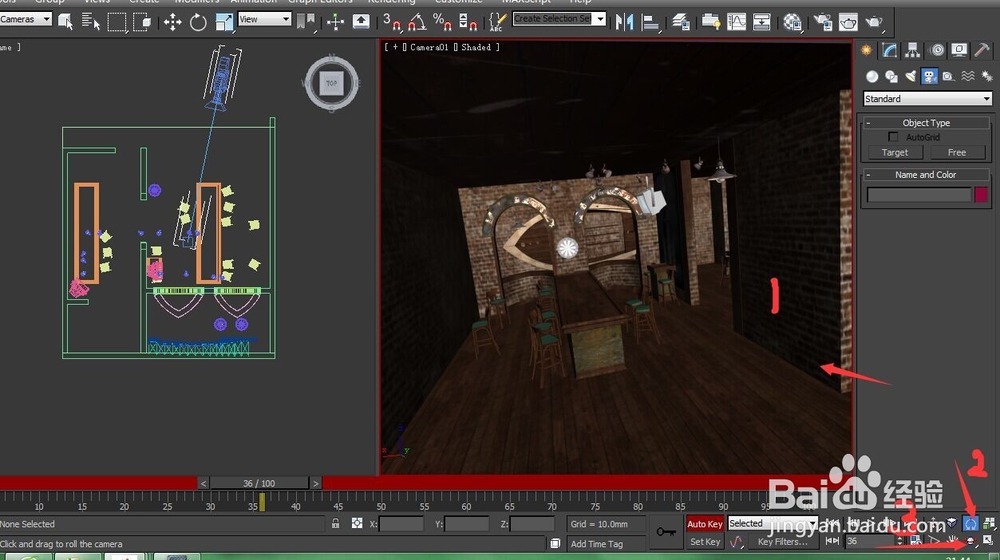Image resolution: width=1000 pixels, height=560 pixels.
Task: Click the Render Production teapot icon
Action: pyautogui.click(x=874, y=22)
